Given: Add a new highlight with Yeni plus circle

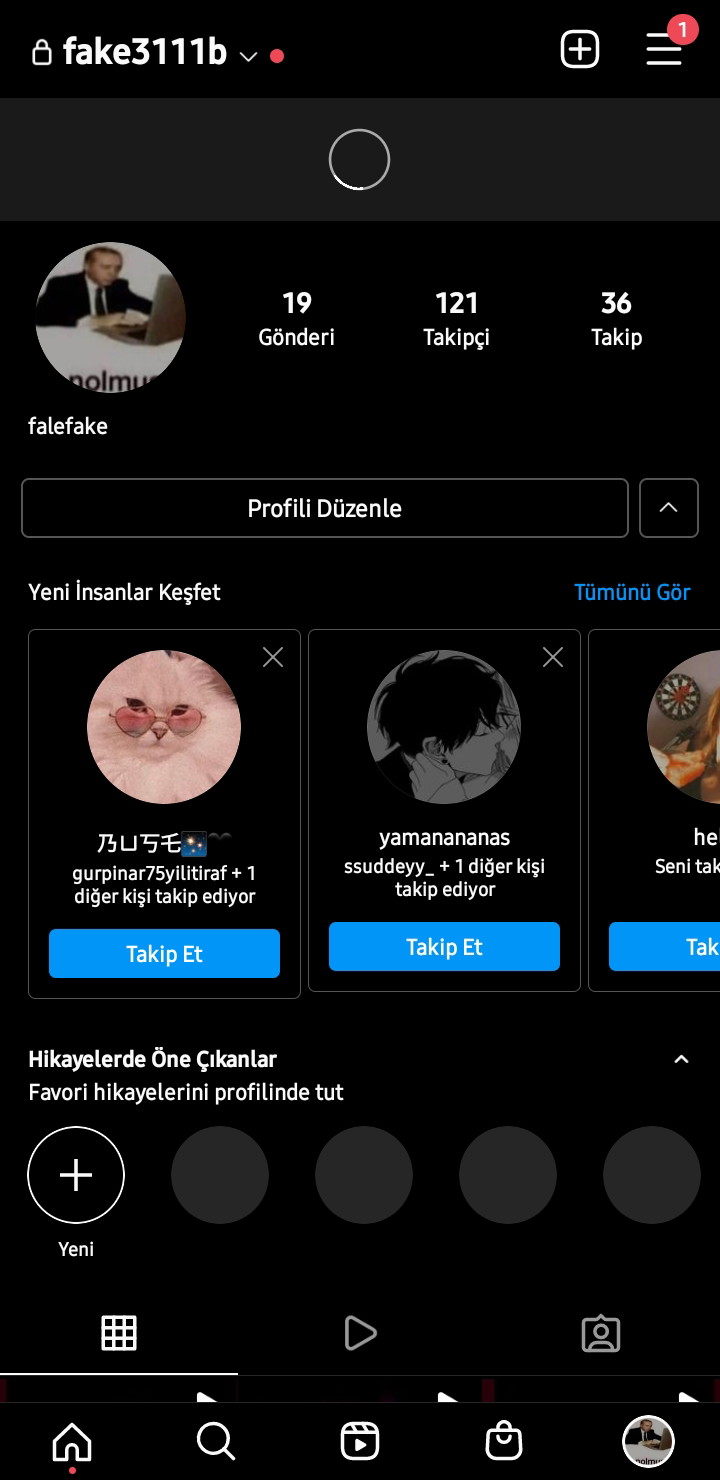Looking at the screenshot, I should tap(76, 1175).
